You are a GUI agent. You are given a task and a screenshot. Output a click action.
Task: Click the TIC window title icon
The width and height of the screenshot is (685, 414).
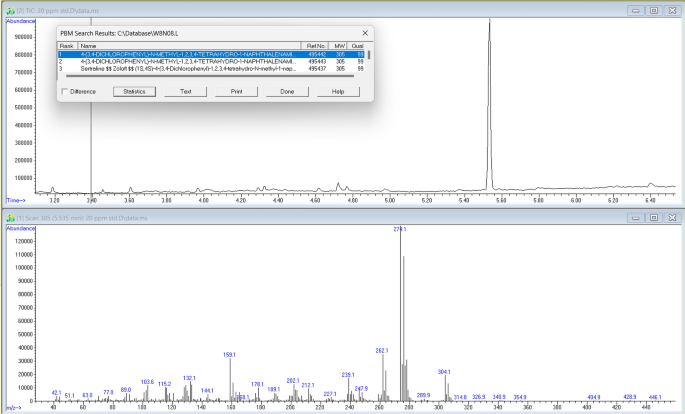point(10,10)
